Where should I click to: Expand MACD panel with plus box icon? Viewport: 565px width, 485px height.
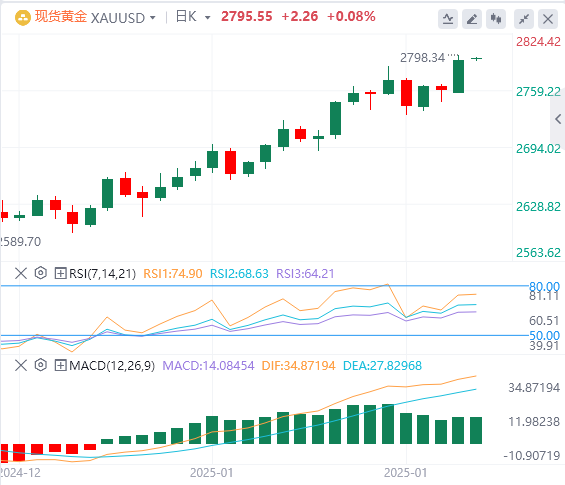coord(60,365)
